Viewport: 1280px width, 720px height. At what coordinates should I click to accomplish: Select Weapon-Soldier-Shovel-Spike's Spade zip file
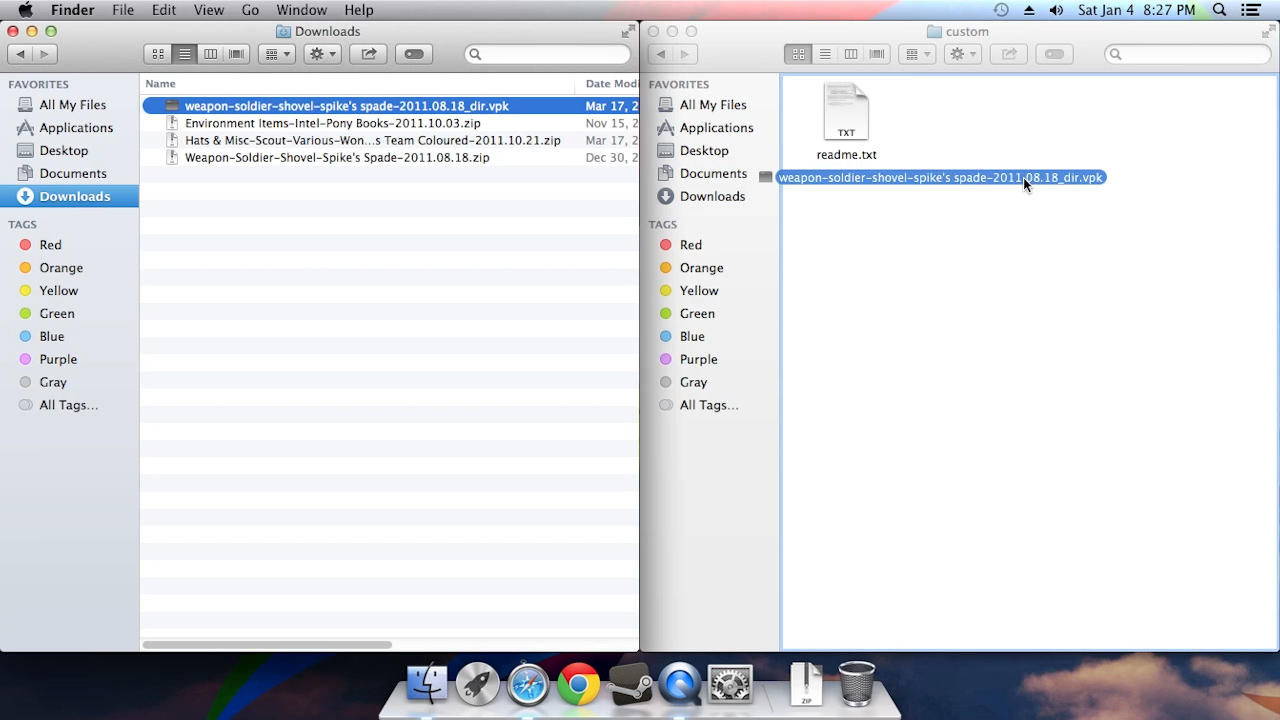pyautogui.click(x=390, y=157)
